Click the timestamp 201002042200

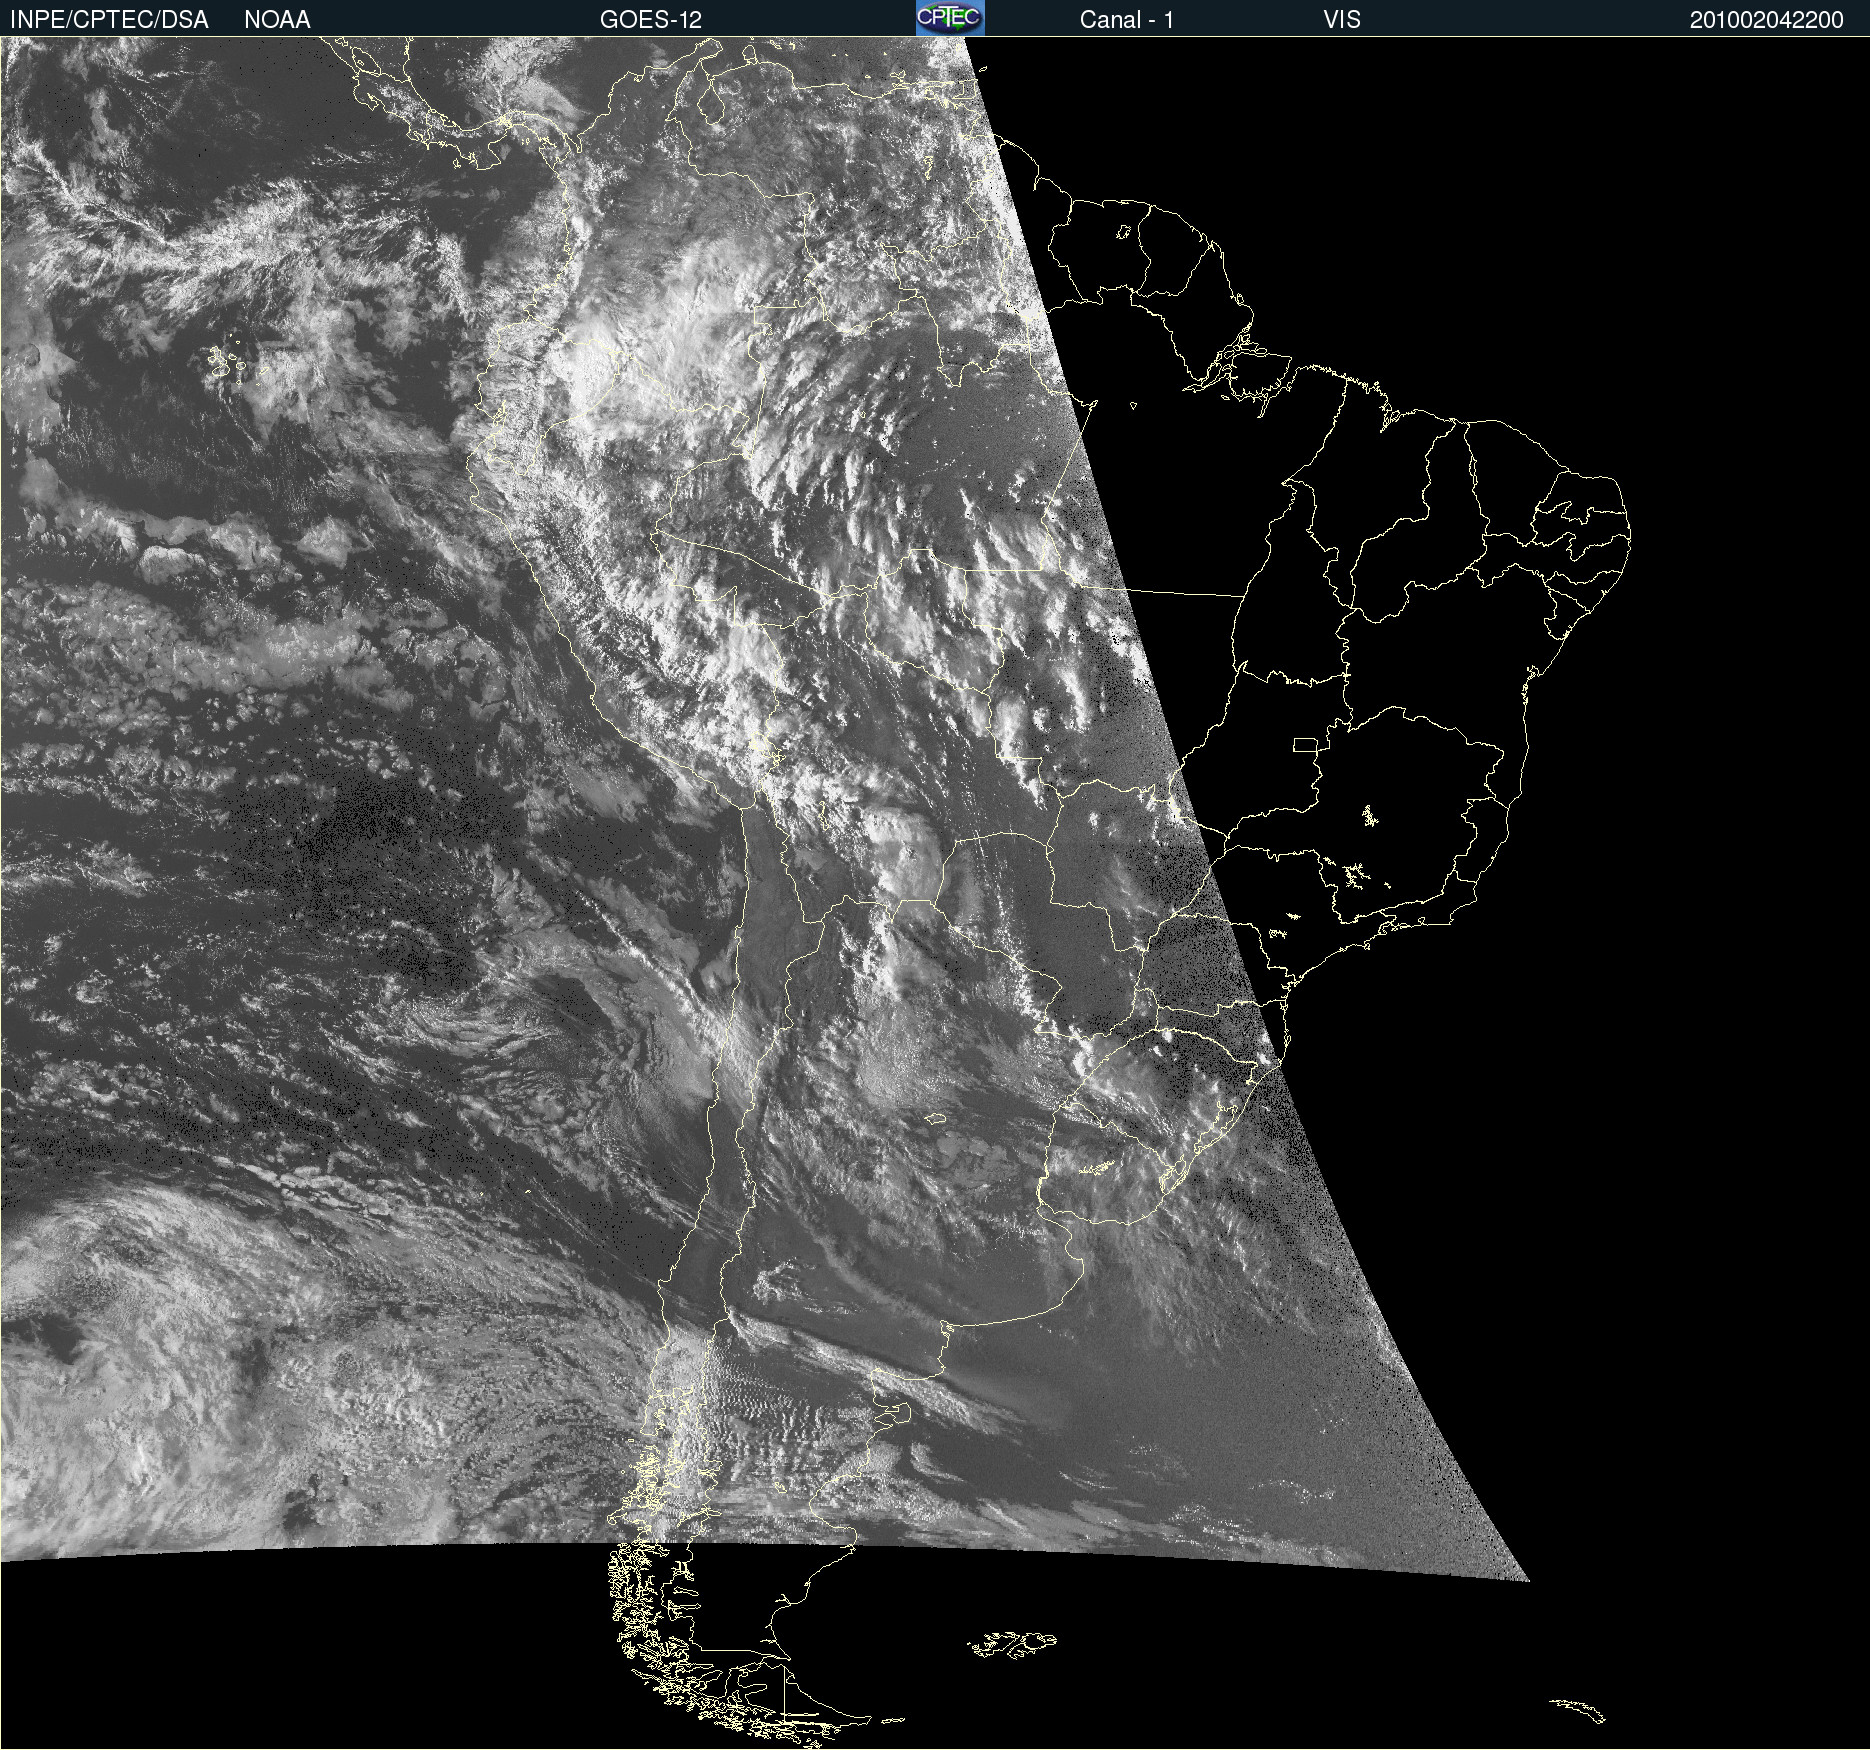[x=1766, y=20]
